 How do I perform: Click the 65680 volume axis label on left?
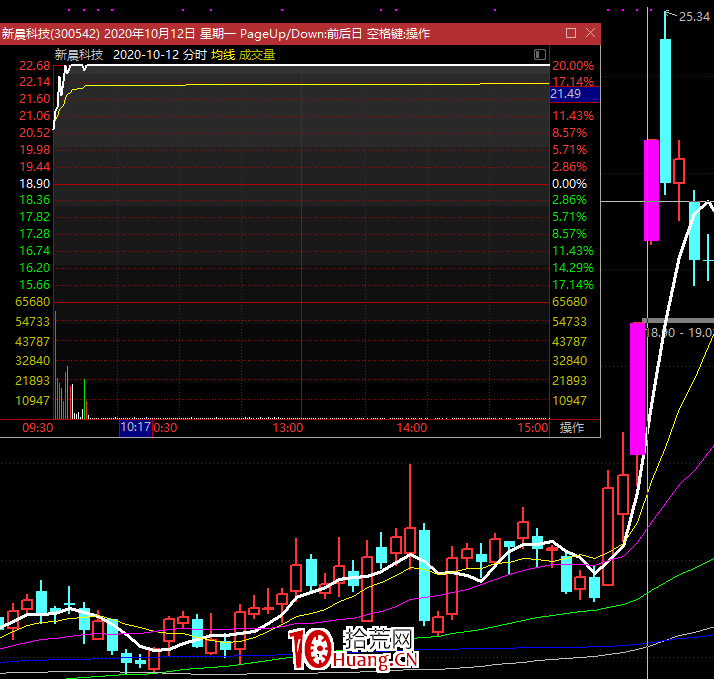[33, 301]
